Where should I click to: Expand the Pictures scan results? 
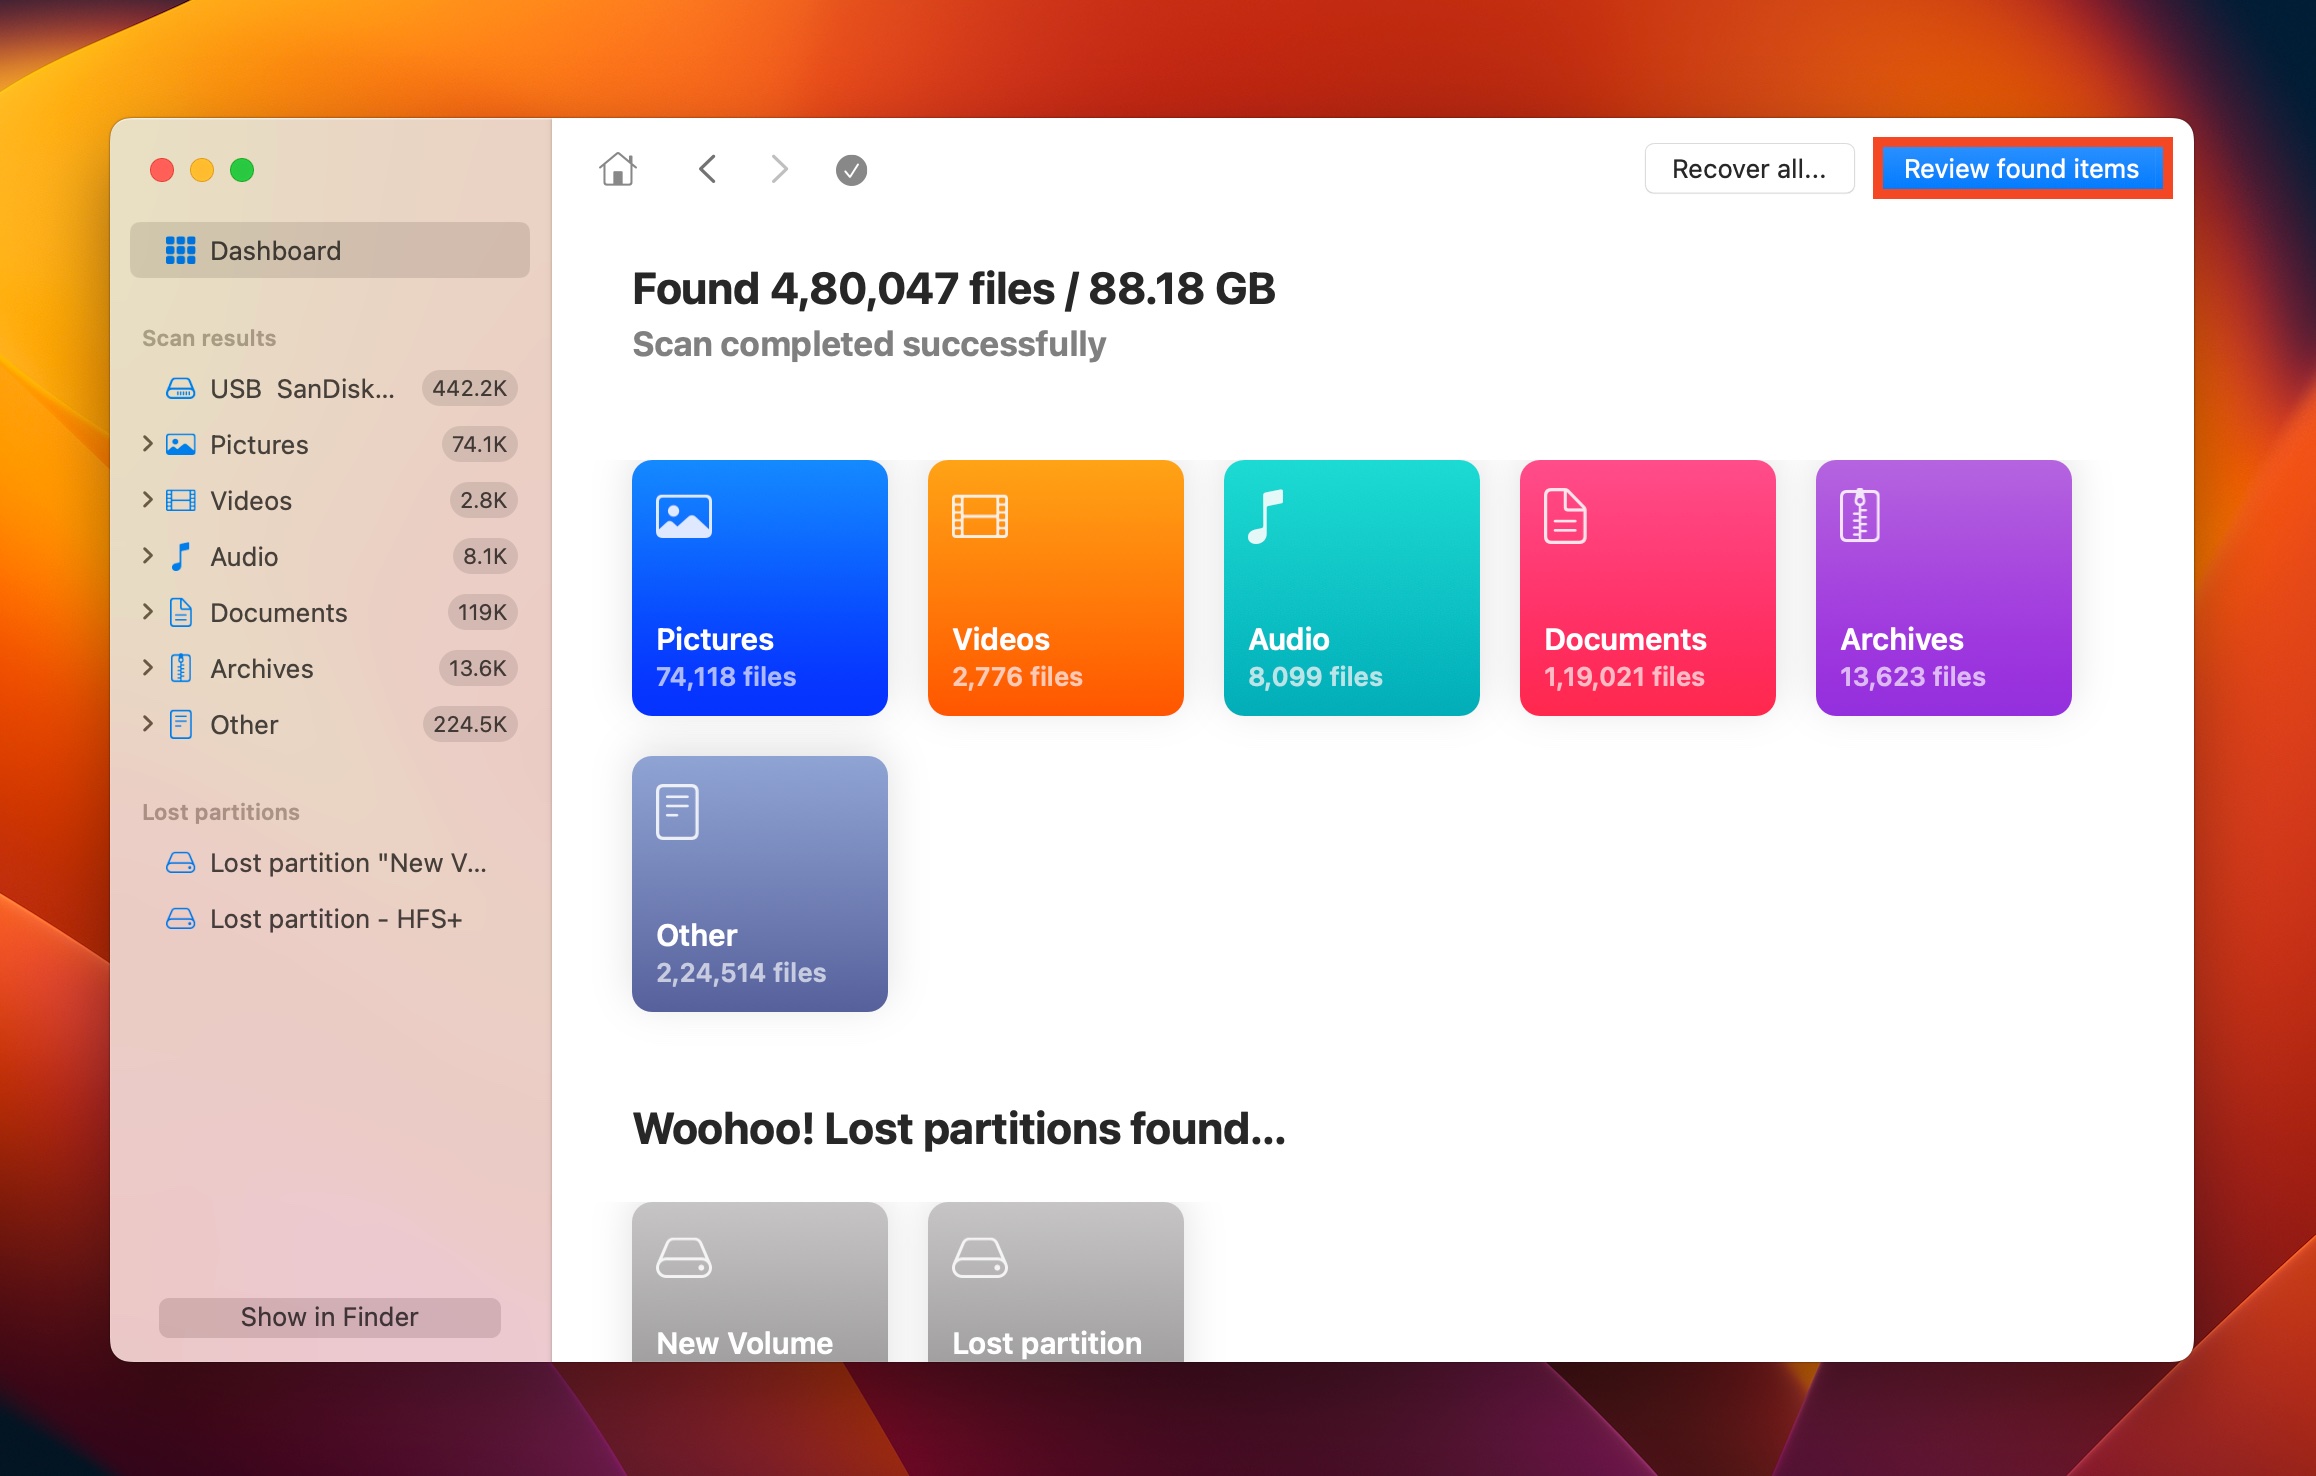pos(150,444)
